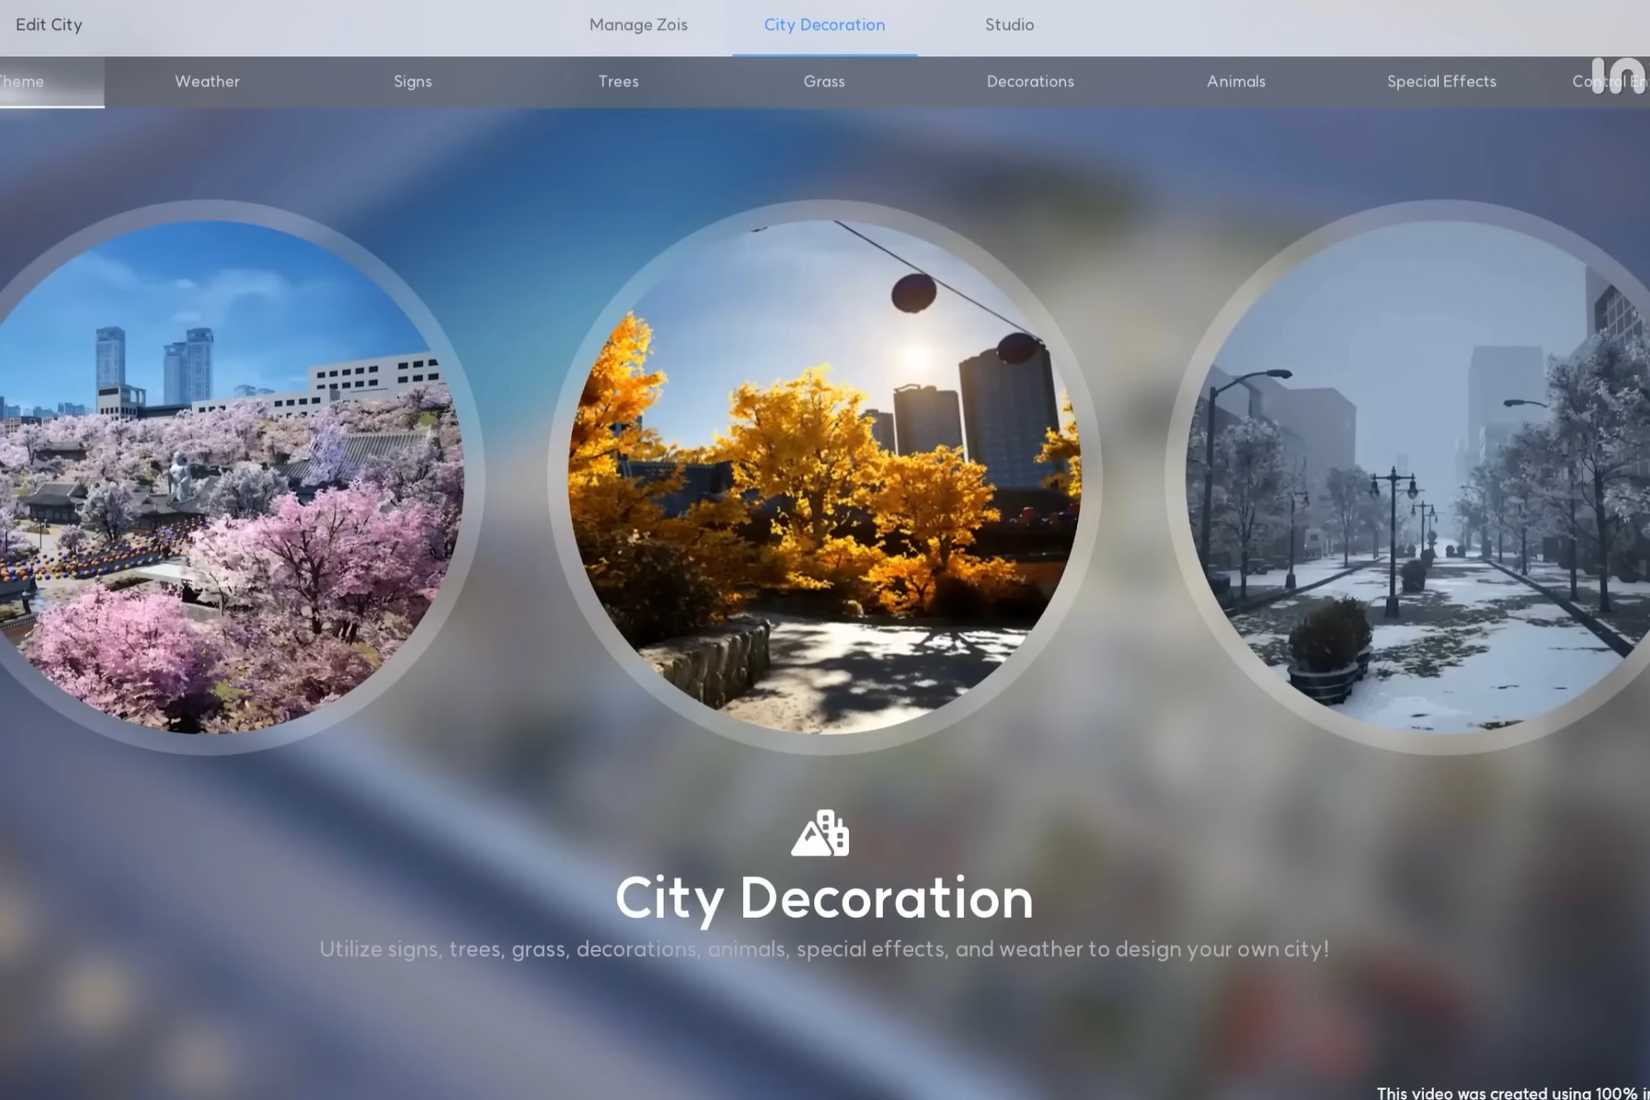Image resolution: width=1650 pixels, height=1100 pixels.
Task: Switch to the Grass category
Action: click(824, 82)
